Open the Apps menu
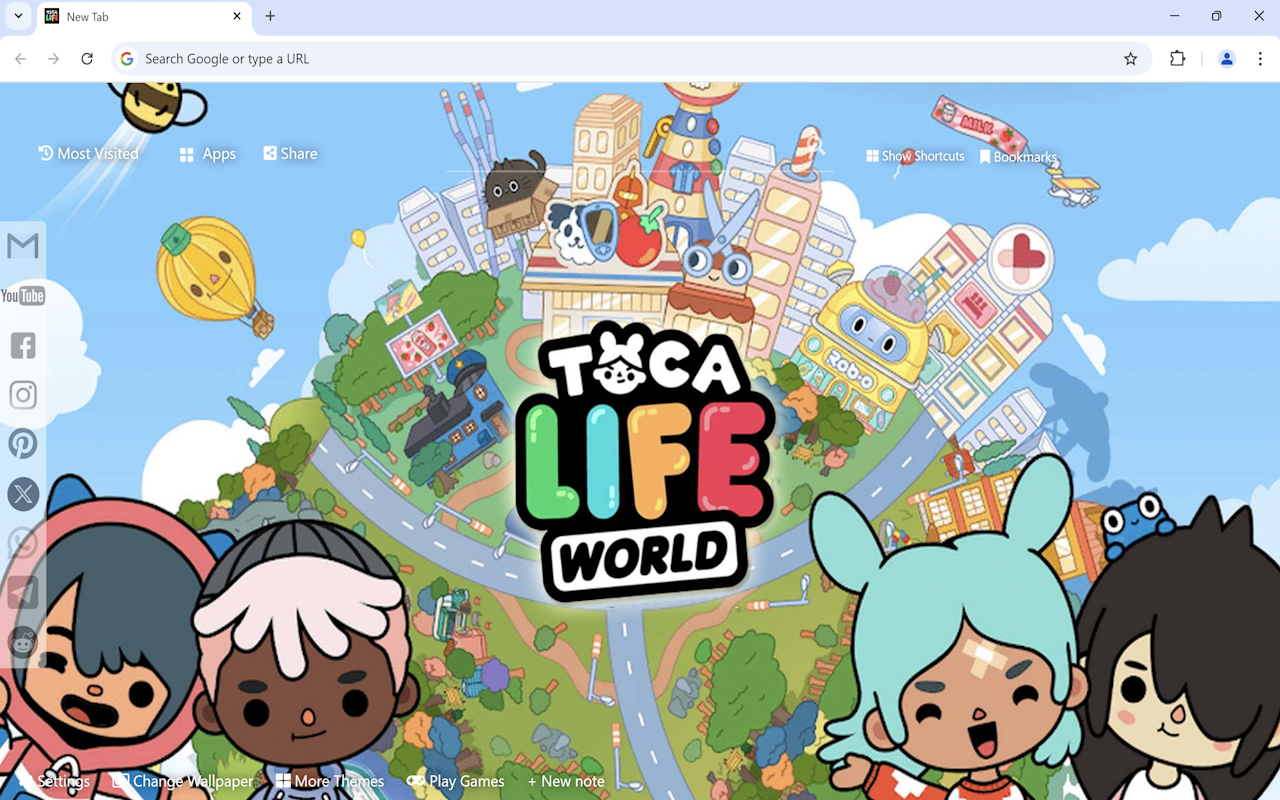The image size is (1280, 800). coord(208,154)
